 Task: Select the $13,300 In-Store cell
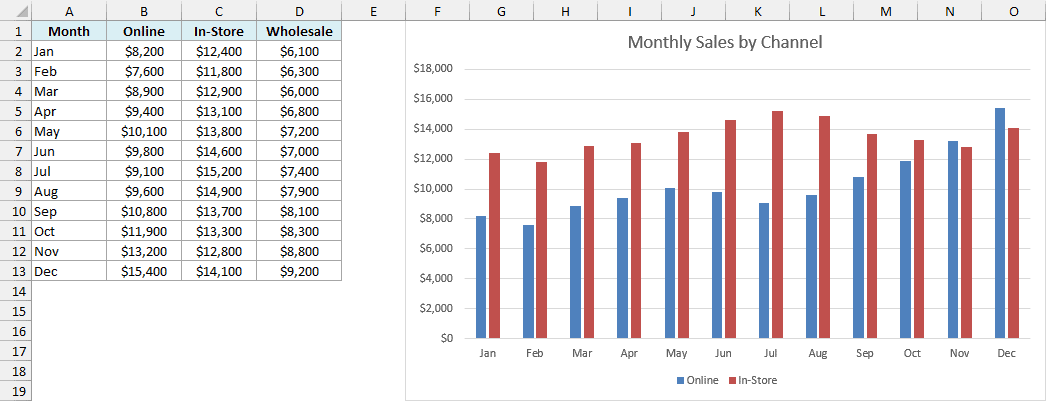pos(219,232)
